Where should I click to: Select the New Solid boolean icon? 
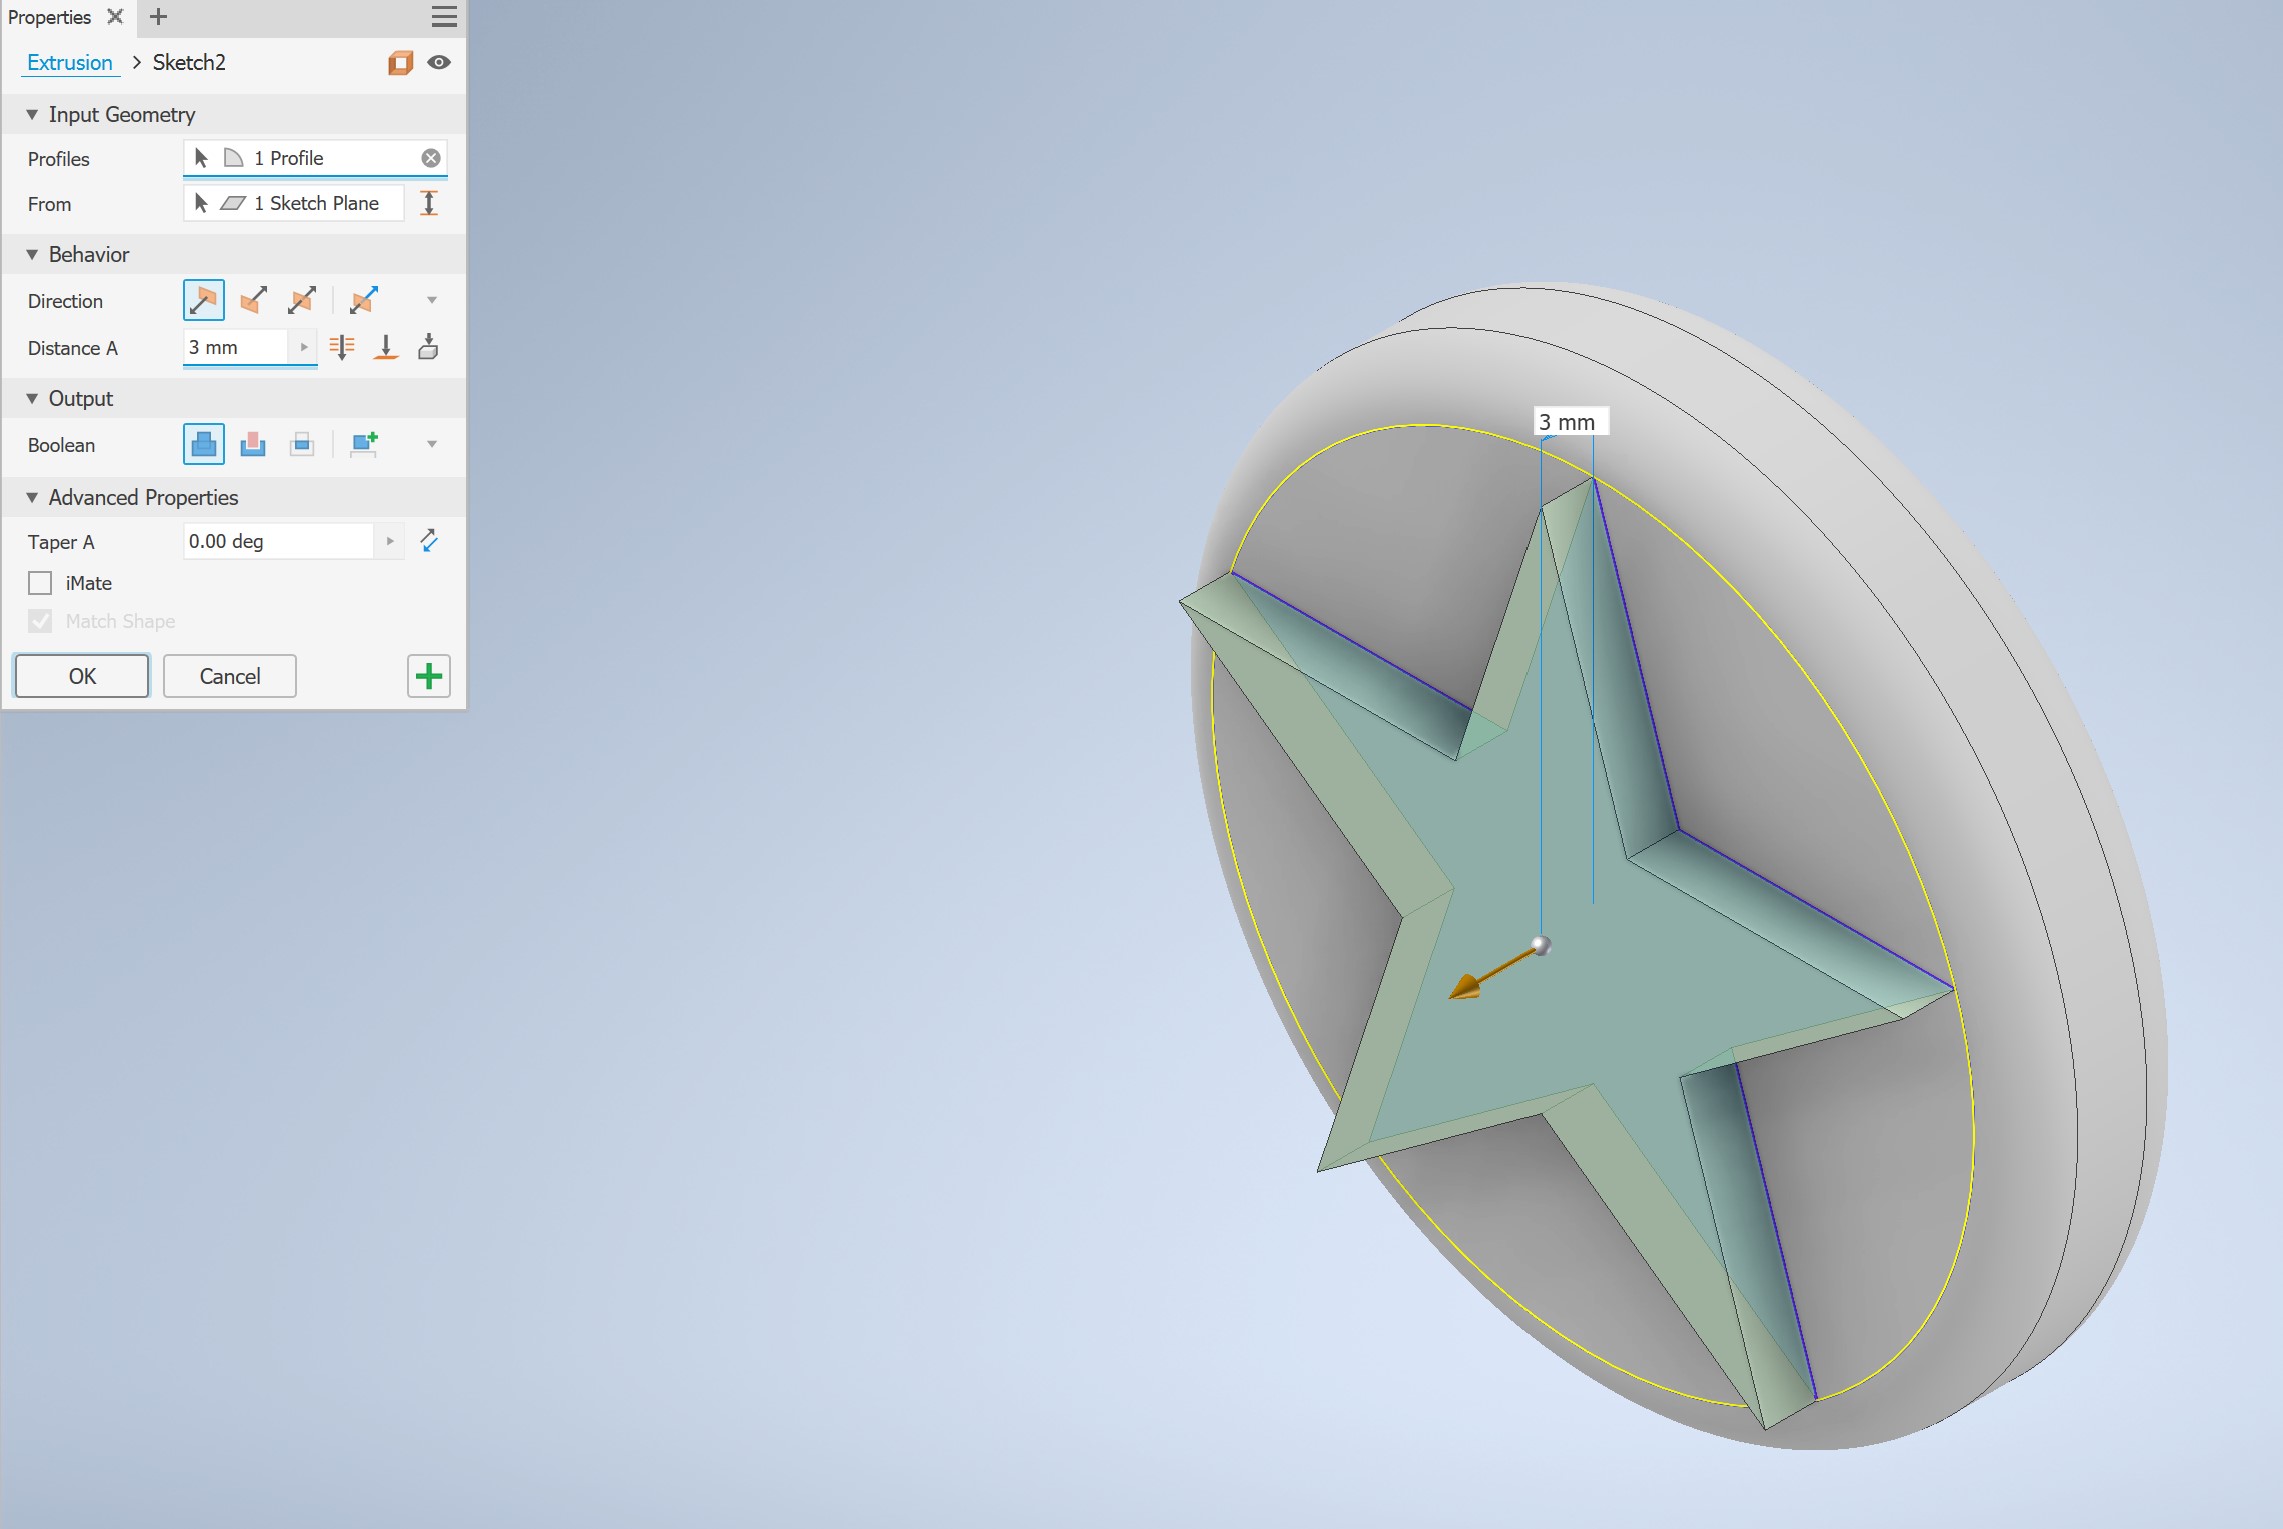[x=364, y=444]
